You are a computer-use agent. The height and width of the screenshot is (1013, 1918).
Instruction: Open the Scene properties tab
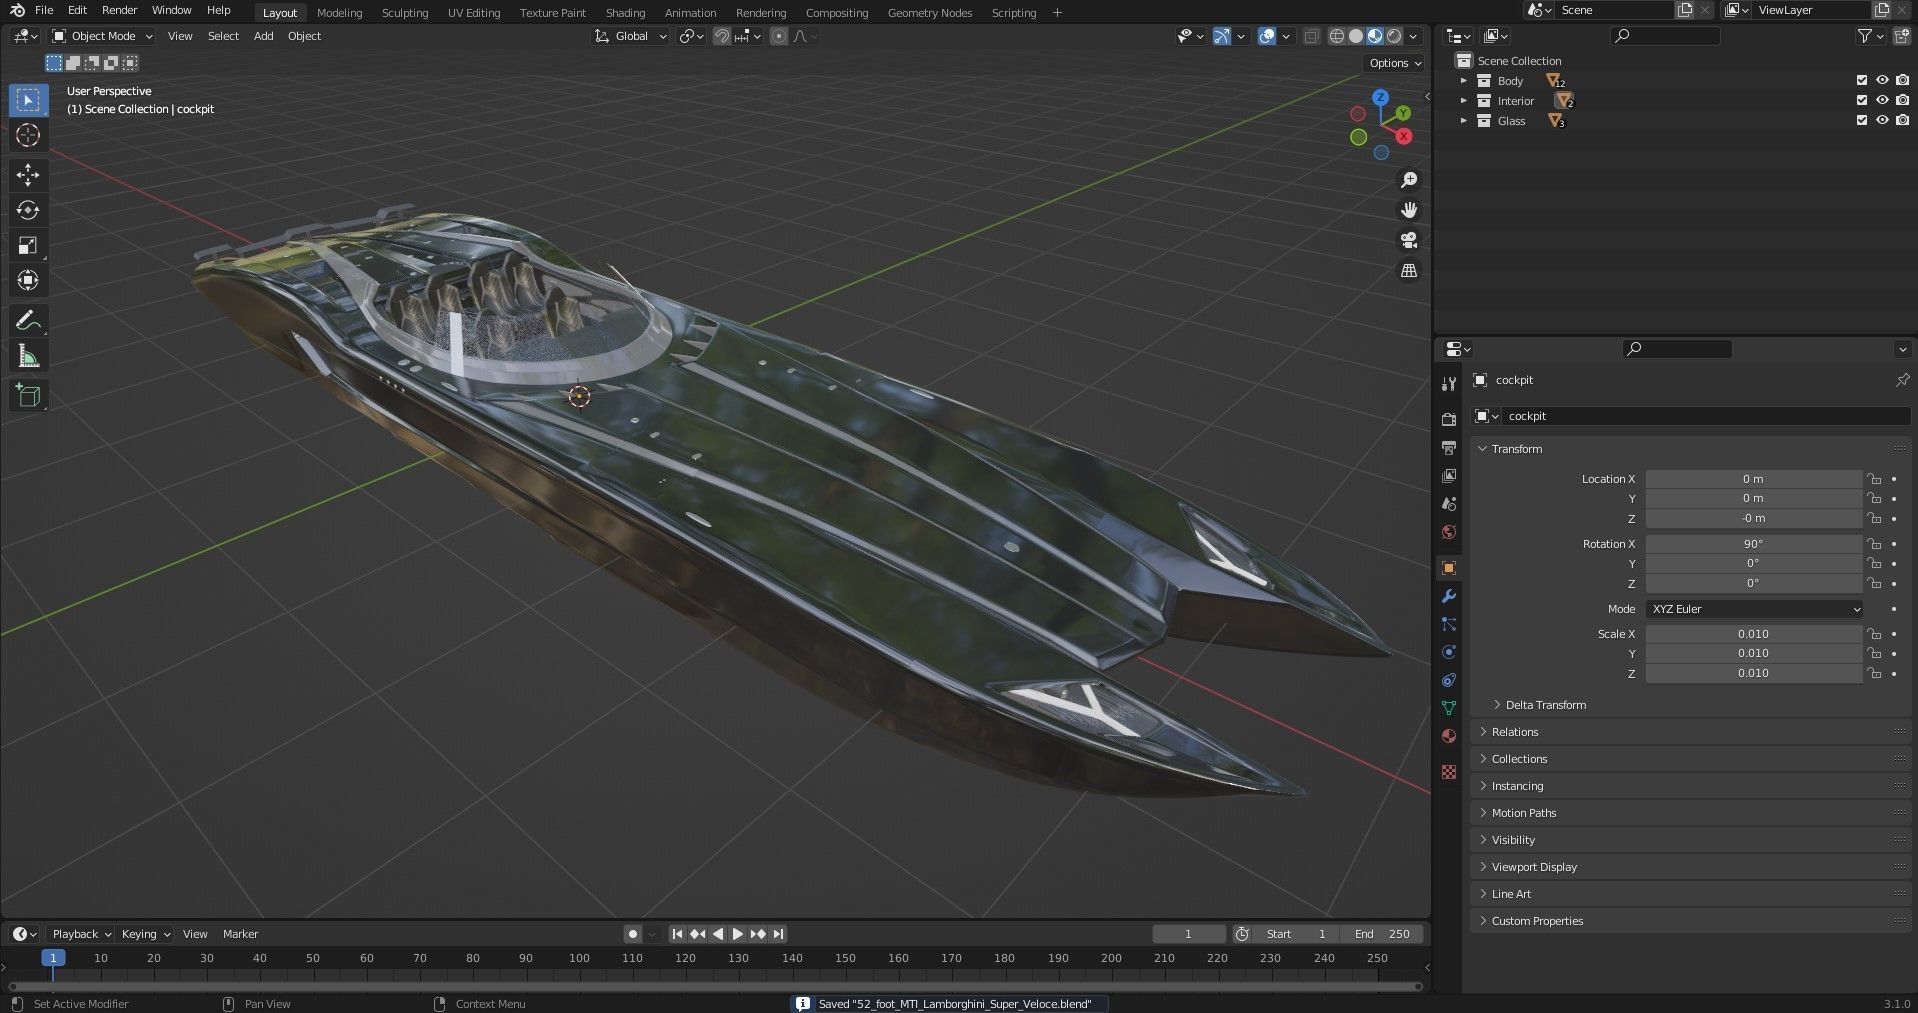point(1449,503)
